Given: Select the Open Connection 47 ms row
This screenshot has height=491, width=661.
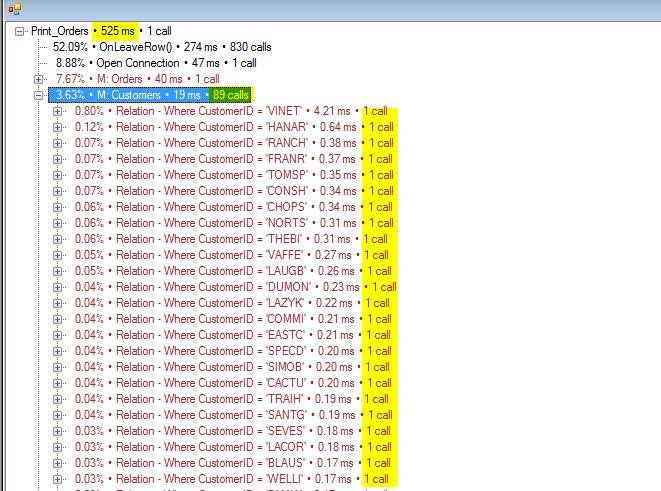Looking at the screenshot, I should [x=156, y=63].
